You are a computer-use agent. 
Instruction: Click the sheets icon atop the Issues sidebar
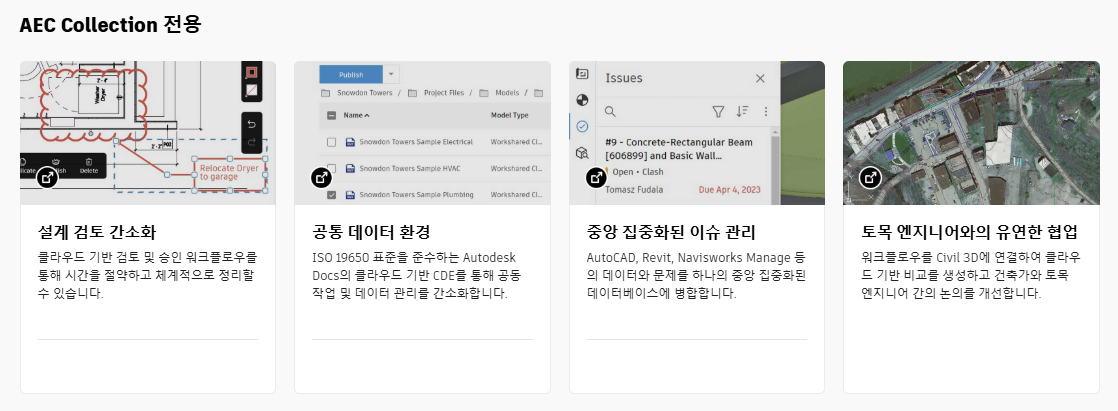(x=583, y=73)
